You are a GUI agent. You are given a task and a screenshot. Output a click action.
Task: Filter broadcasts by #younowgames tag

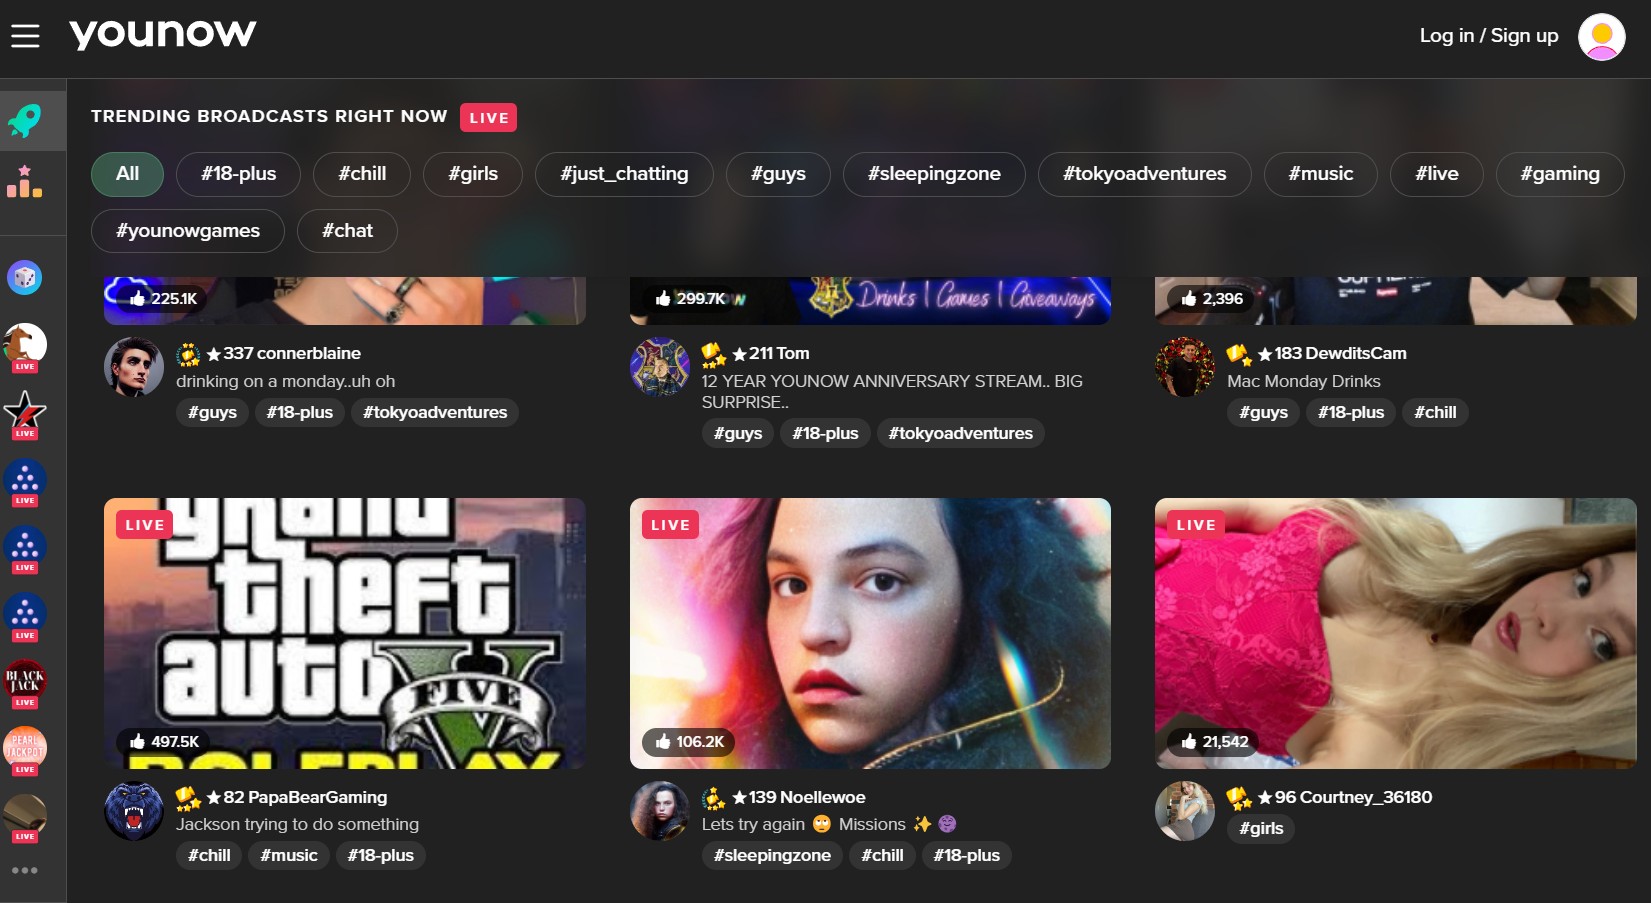coord(188,231)
